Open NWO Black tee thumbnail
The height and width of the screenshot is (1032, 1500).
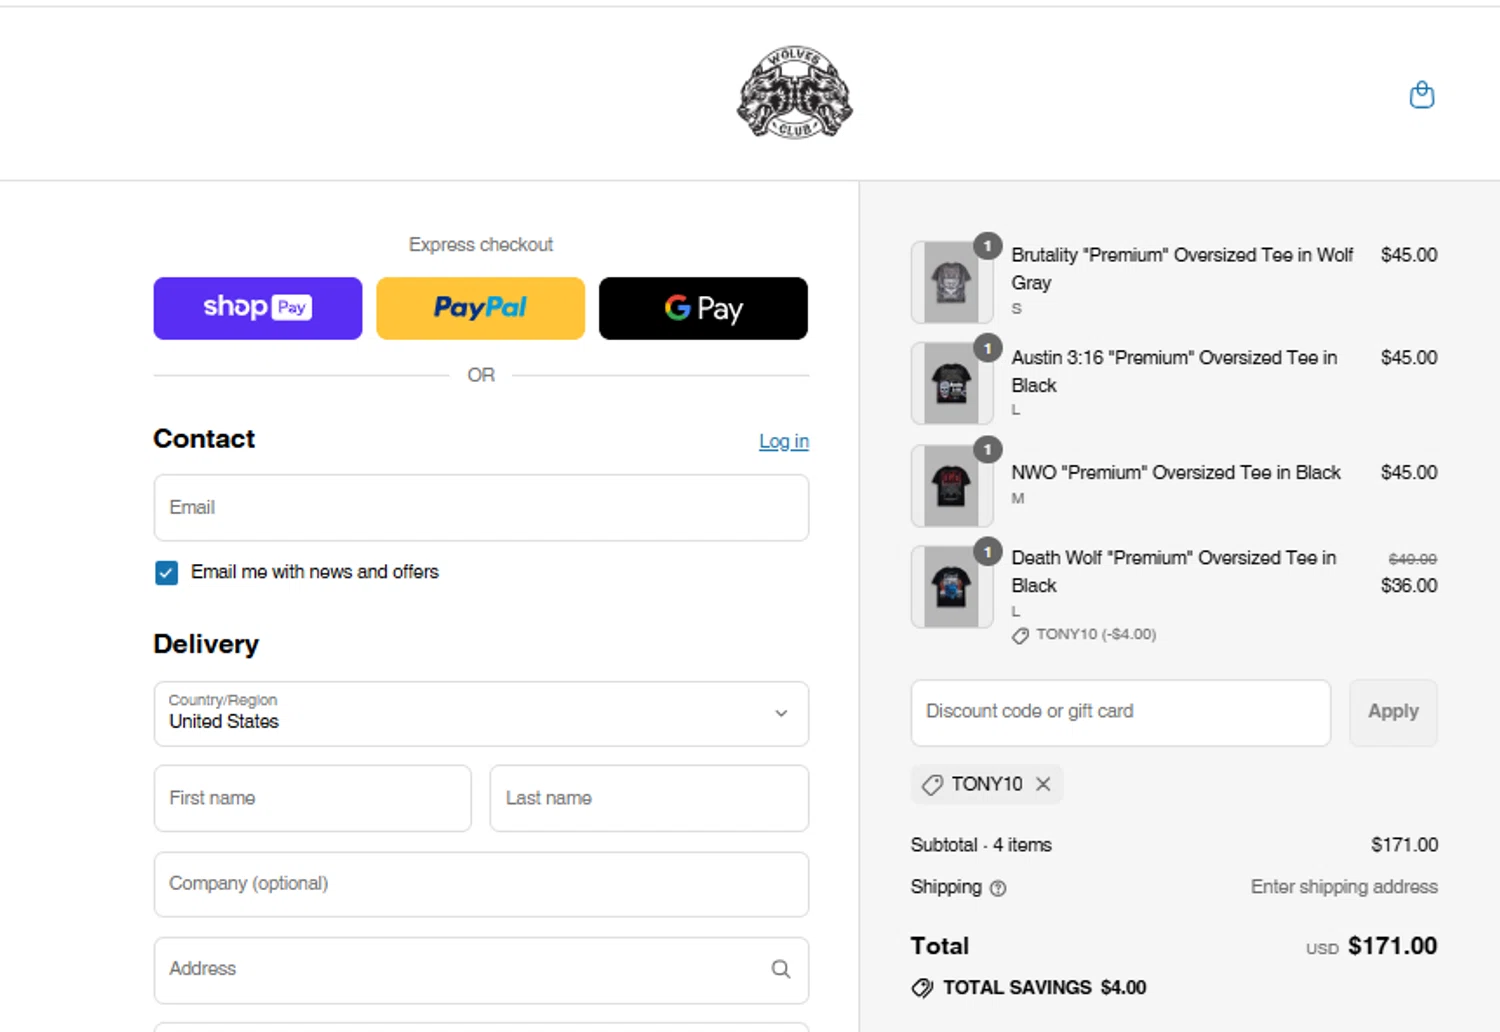(x=952, y=485)
